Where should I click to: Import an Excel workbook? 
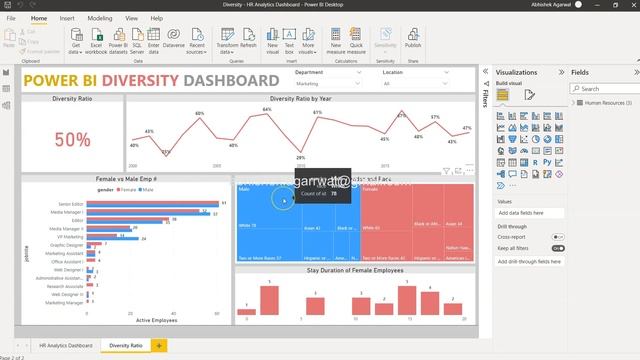[96, 41]
